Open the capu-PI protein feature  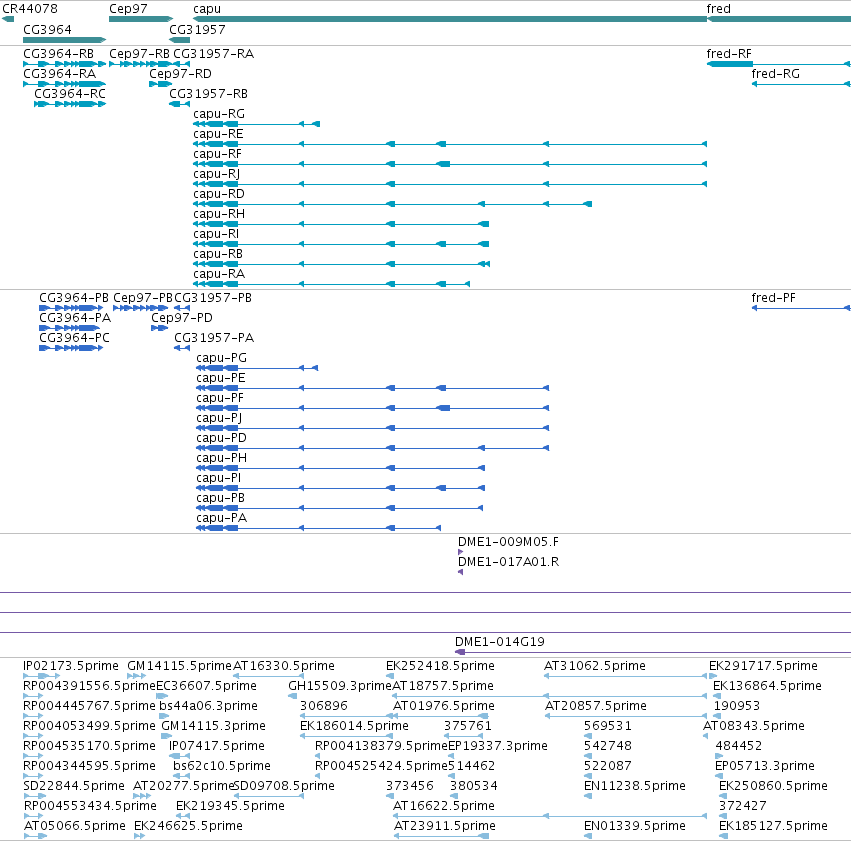click(x=340, y=488)
